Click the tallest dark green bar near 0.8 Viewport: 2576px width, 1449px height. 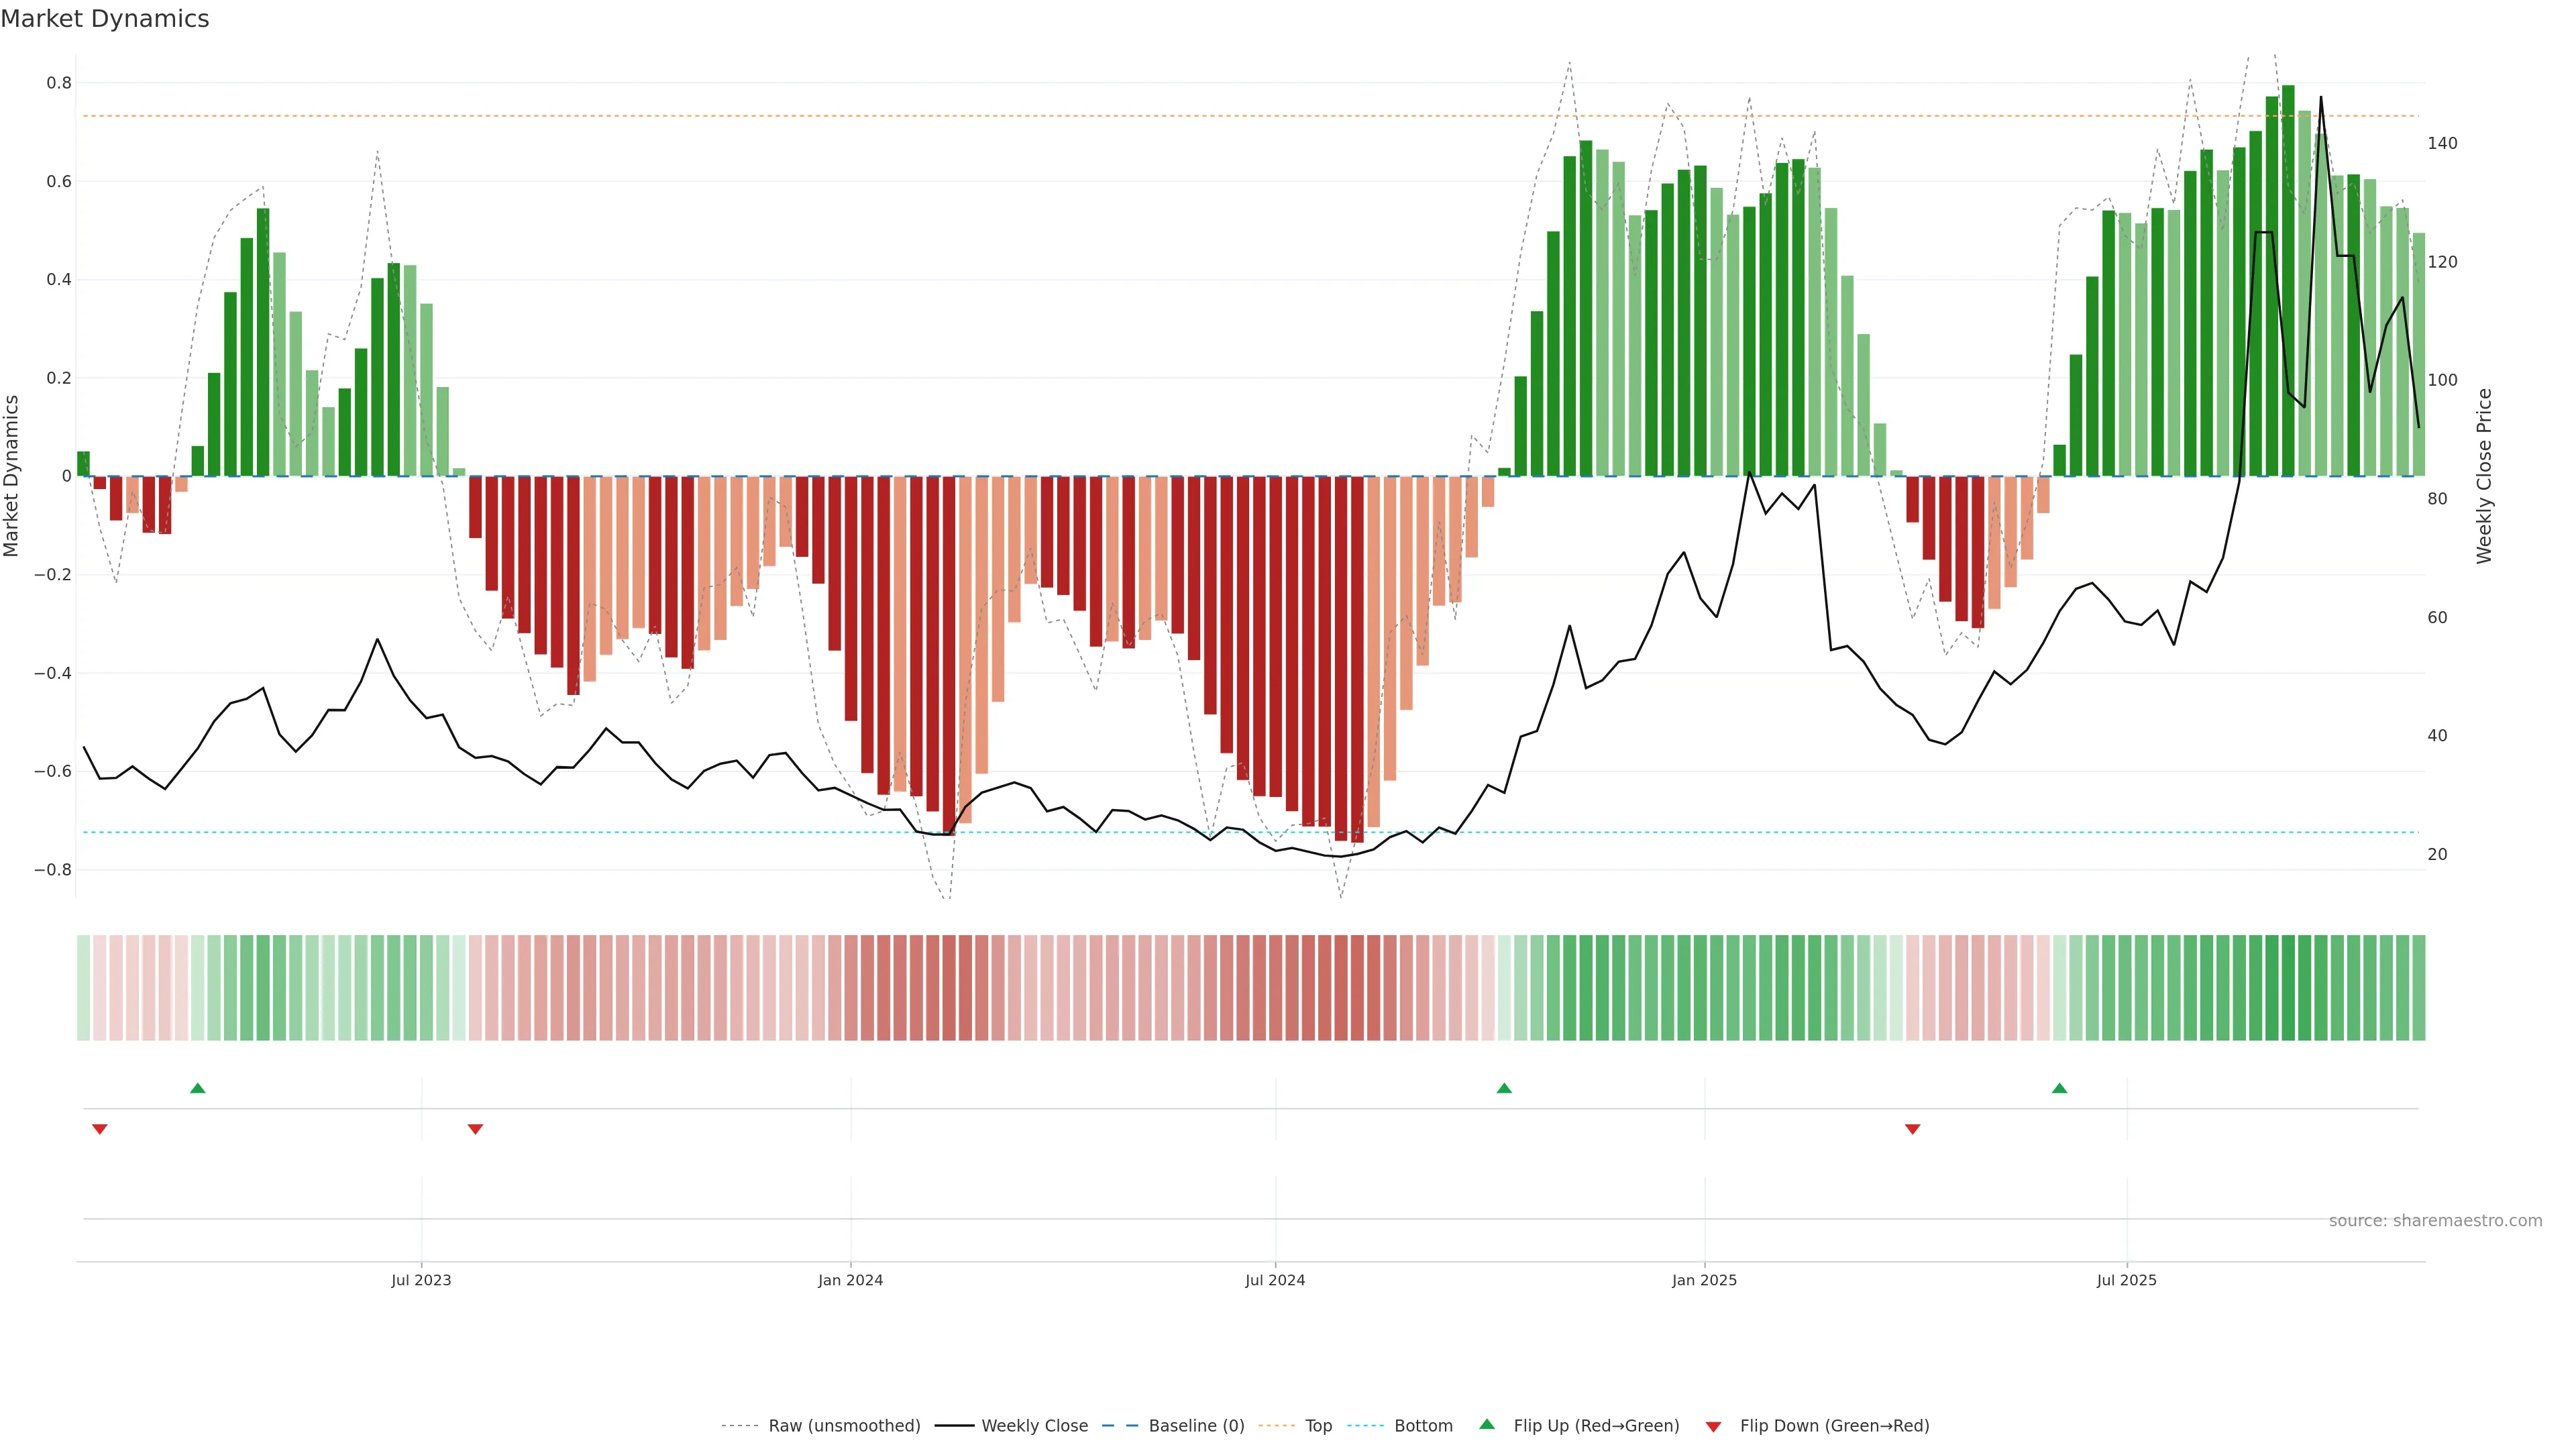[2288, 280]
